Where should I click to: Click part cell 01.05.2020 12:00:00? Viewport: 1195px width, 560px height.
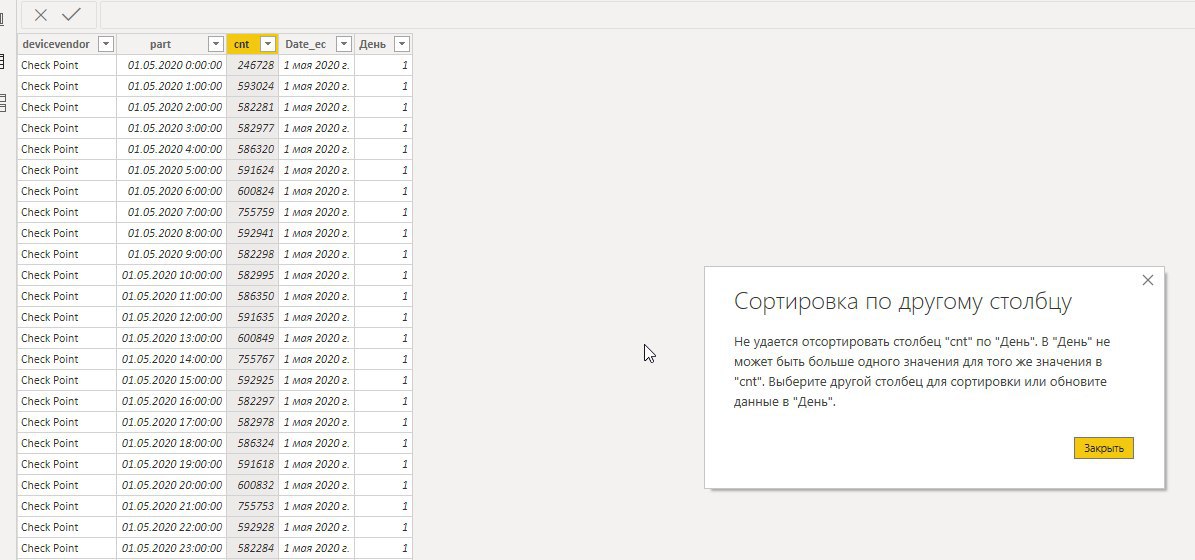click(x=171, y=317)
